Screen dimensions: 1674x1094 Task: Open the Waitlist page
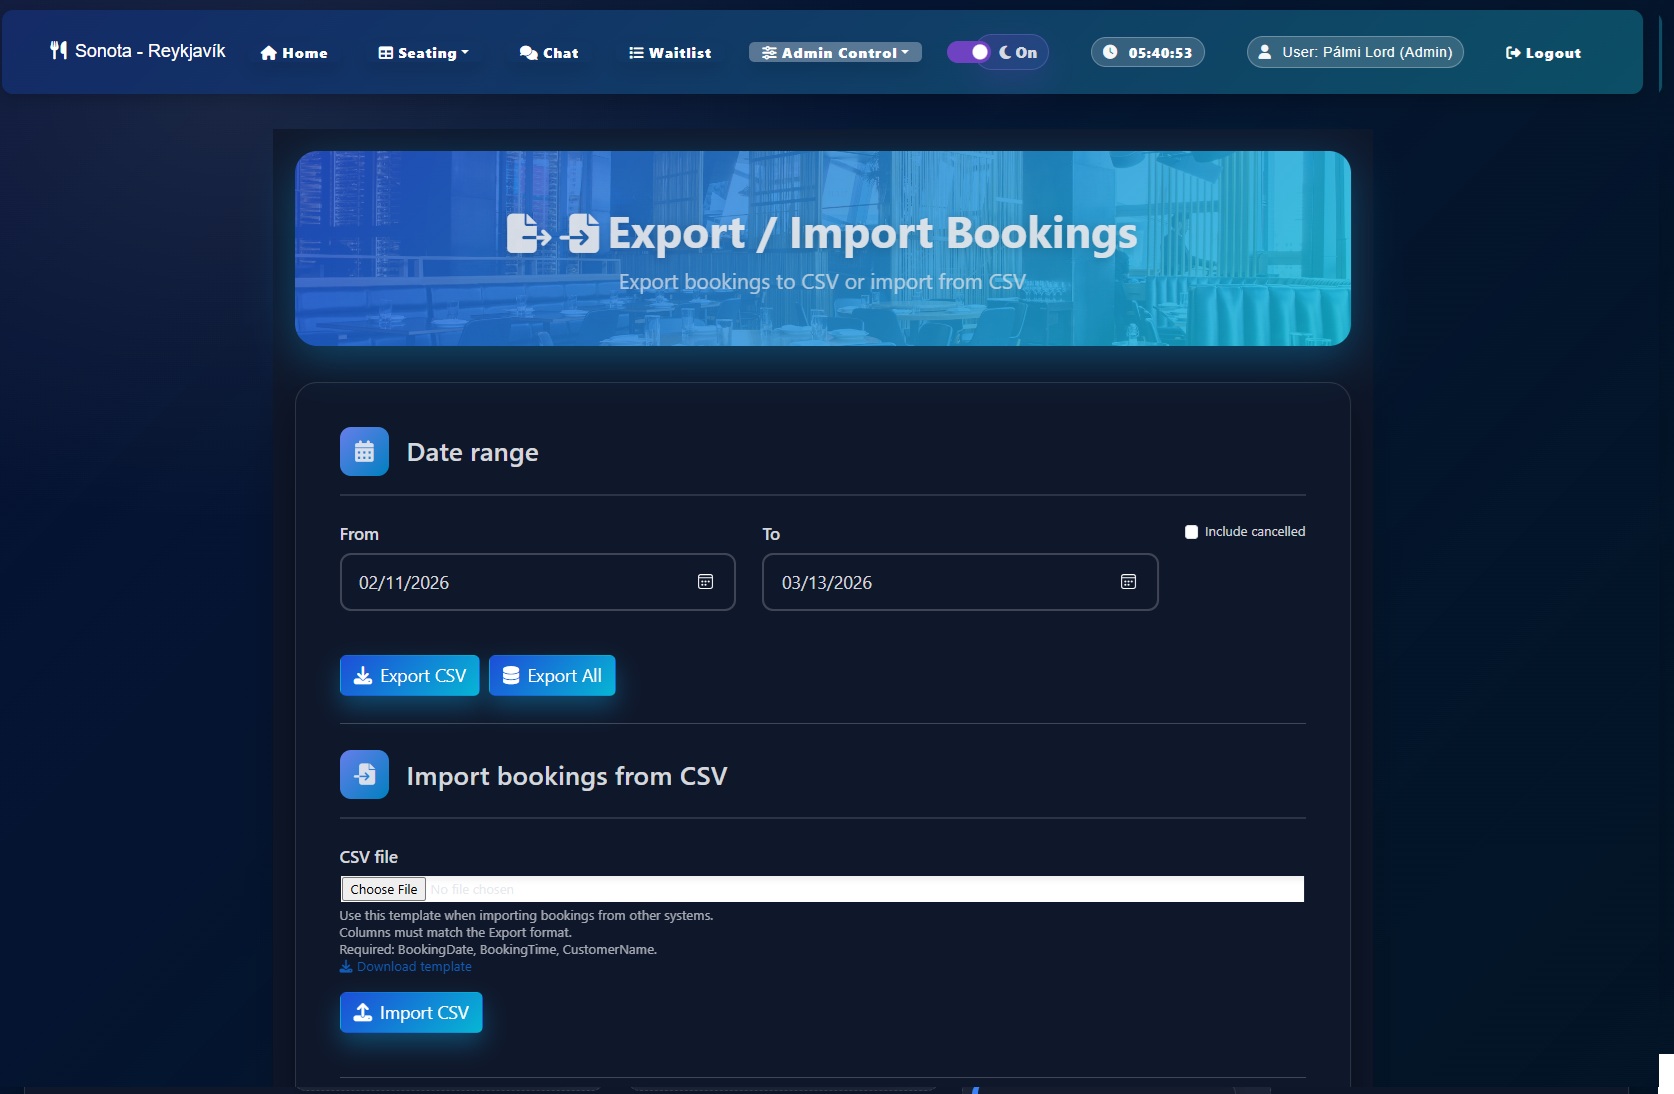pyautogui.click(x=670, y=53)
